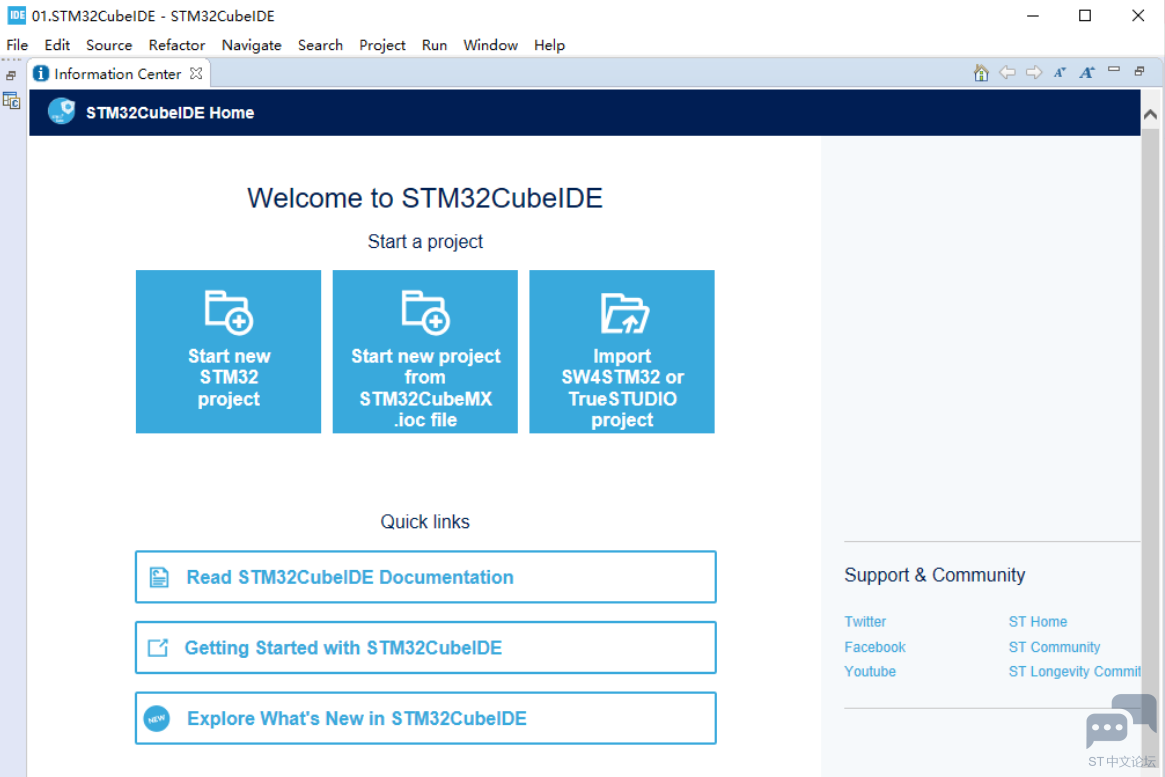Open the Navigate menu

pos(252,45)
